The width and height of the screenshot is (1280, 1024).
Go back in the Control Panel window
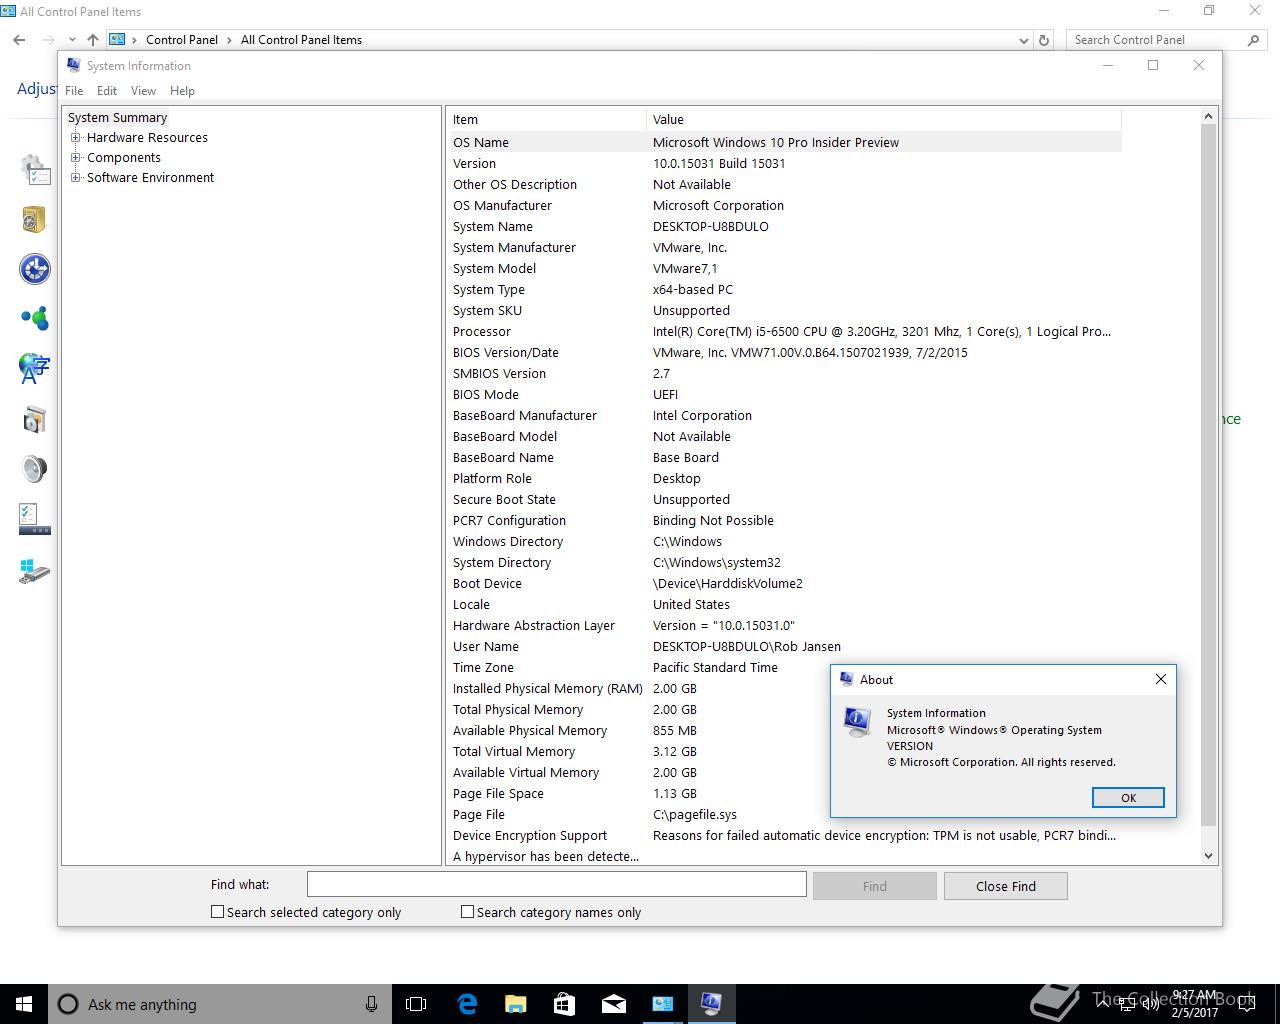click(x=20, y=40)
